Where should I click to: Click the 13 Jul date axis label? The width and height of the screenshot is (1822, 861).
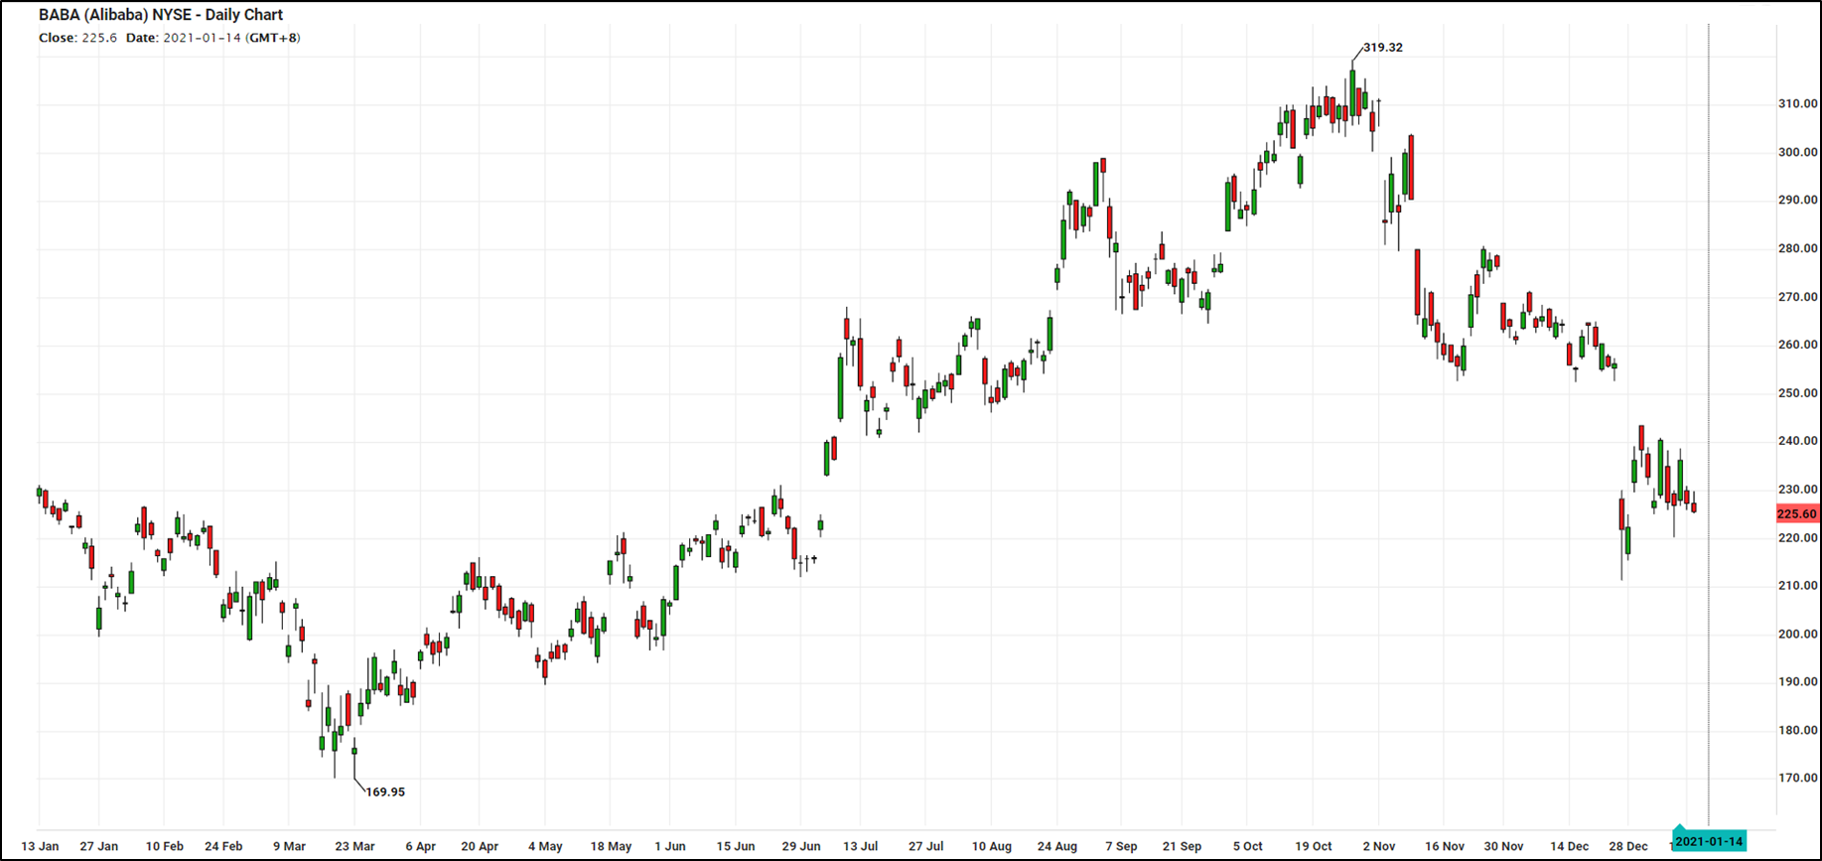coord(860,846)
